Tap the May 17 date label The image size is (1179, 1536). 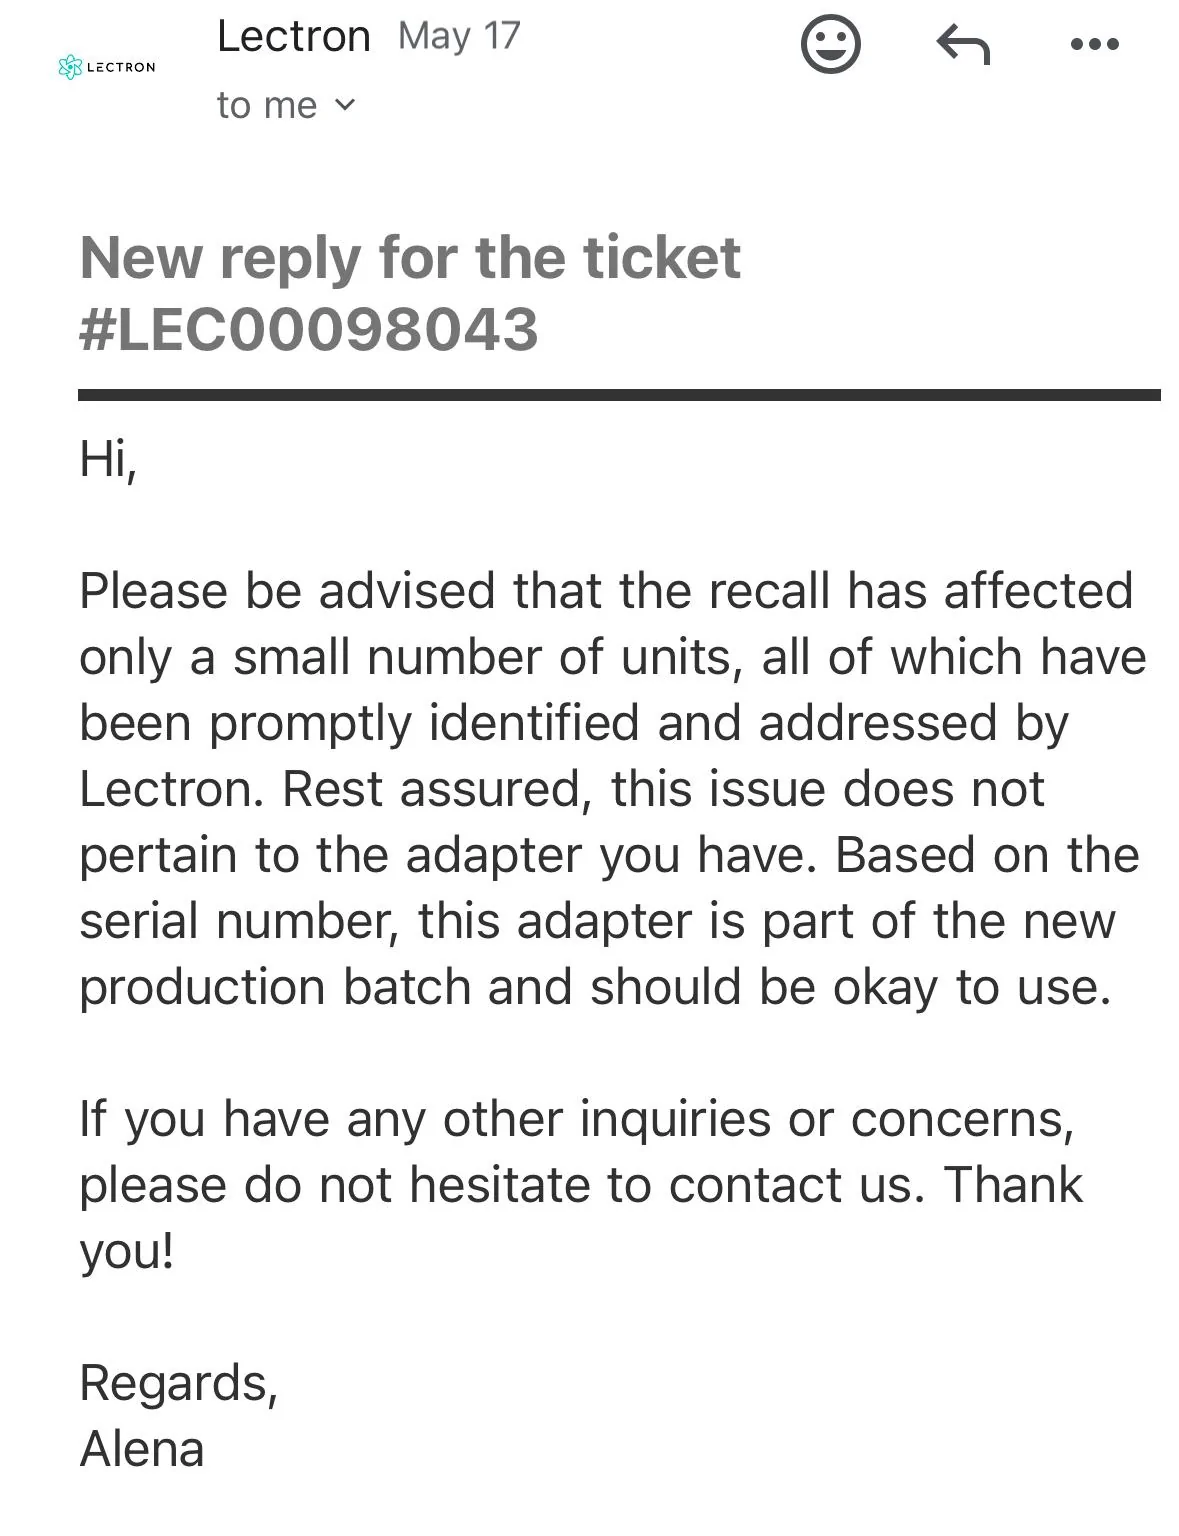coord(459,37)
